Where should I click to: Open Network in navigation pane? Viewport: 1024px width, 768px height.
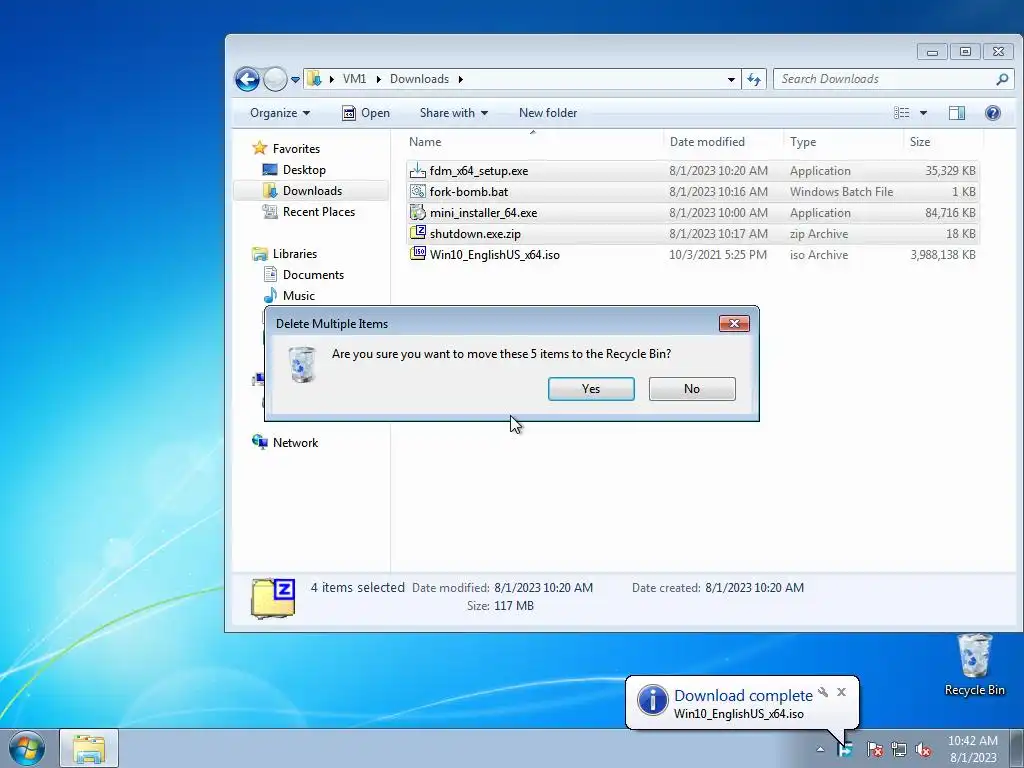tap(295, 443)
